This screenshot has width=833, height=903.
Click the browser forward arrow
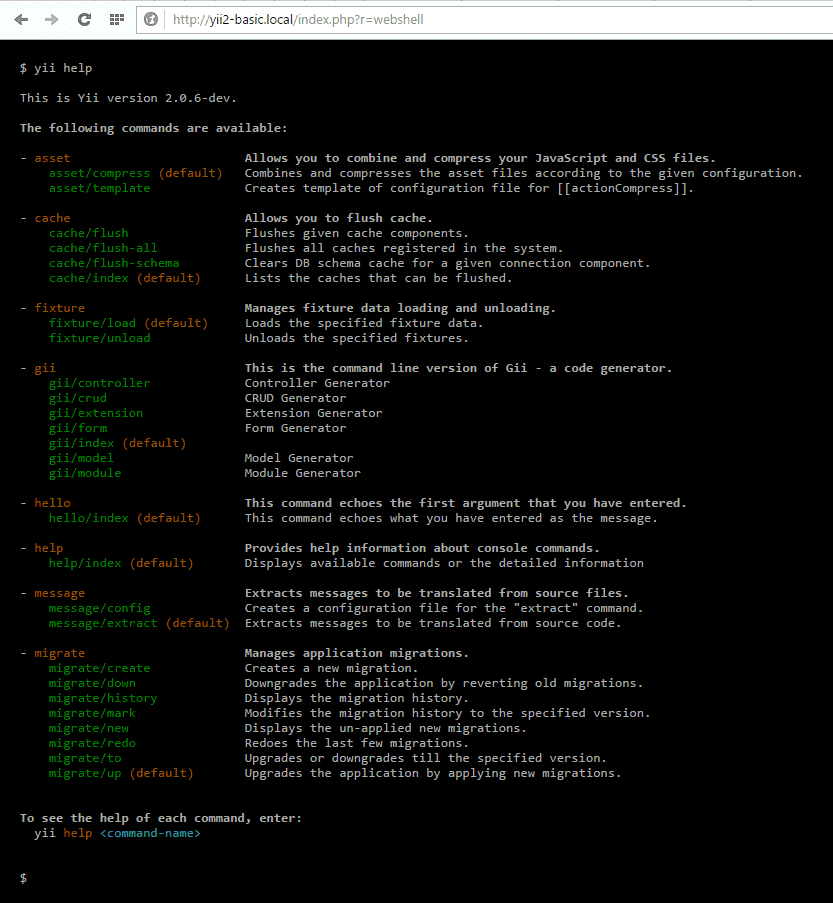(52, 20)
